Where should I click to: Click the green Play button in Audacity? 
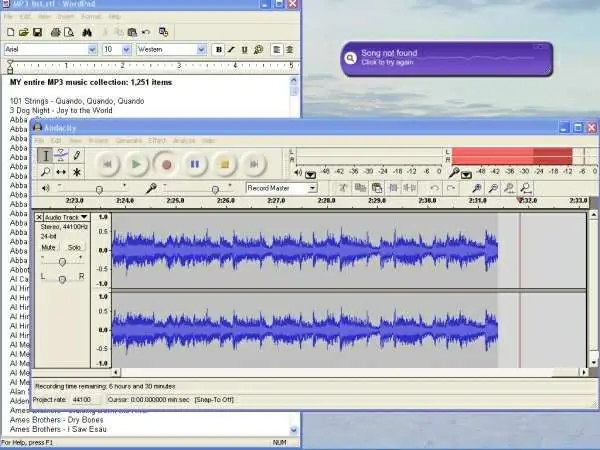click(136, 164)
